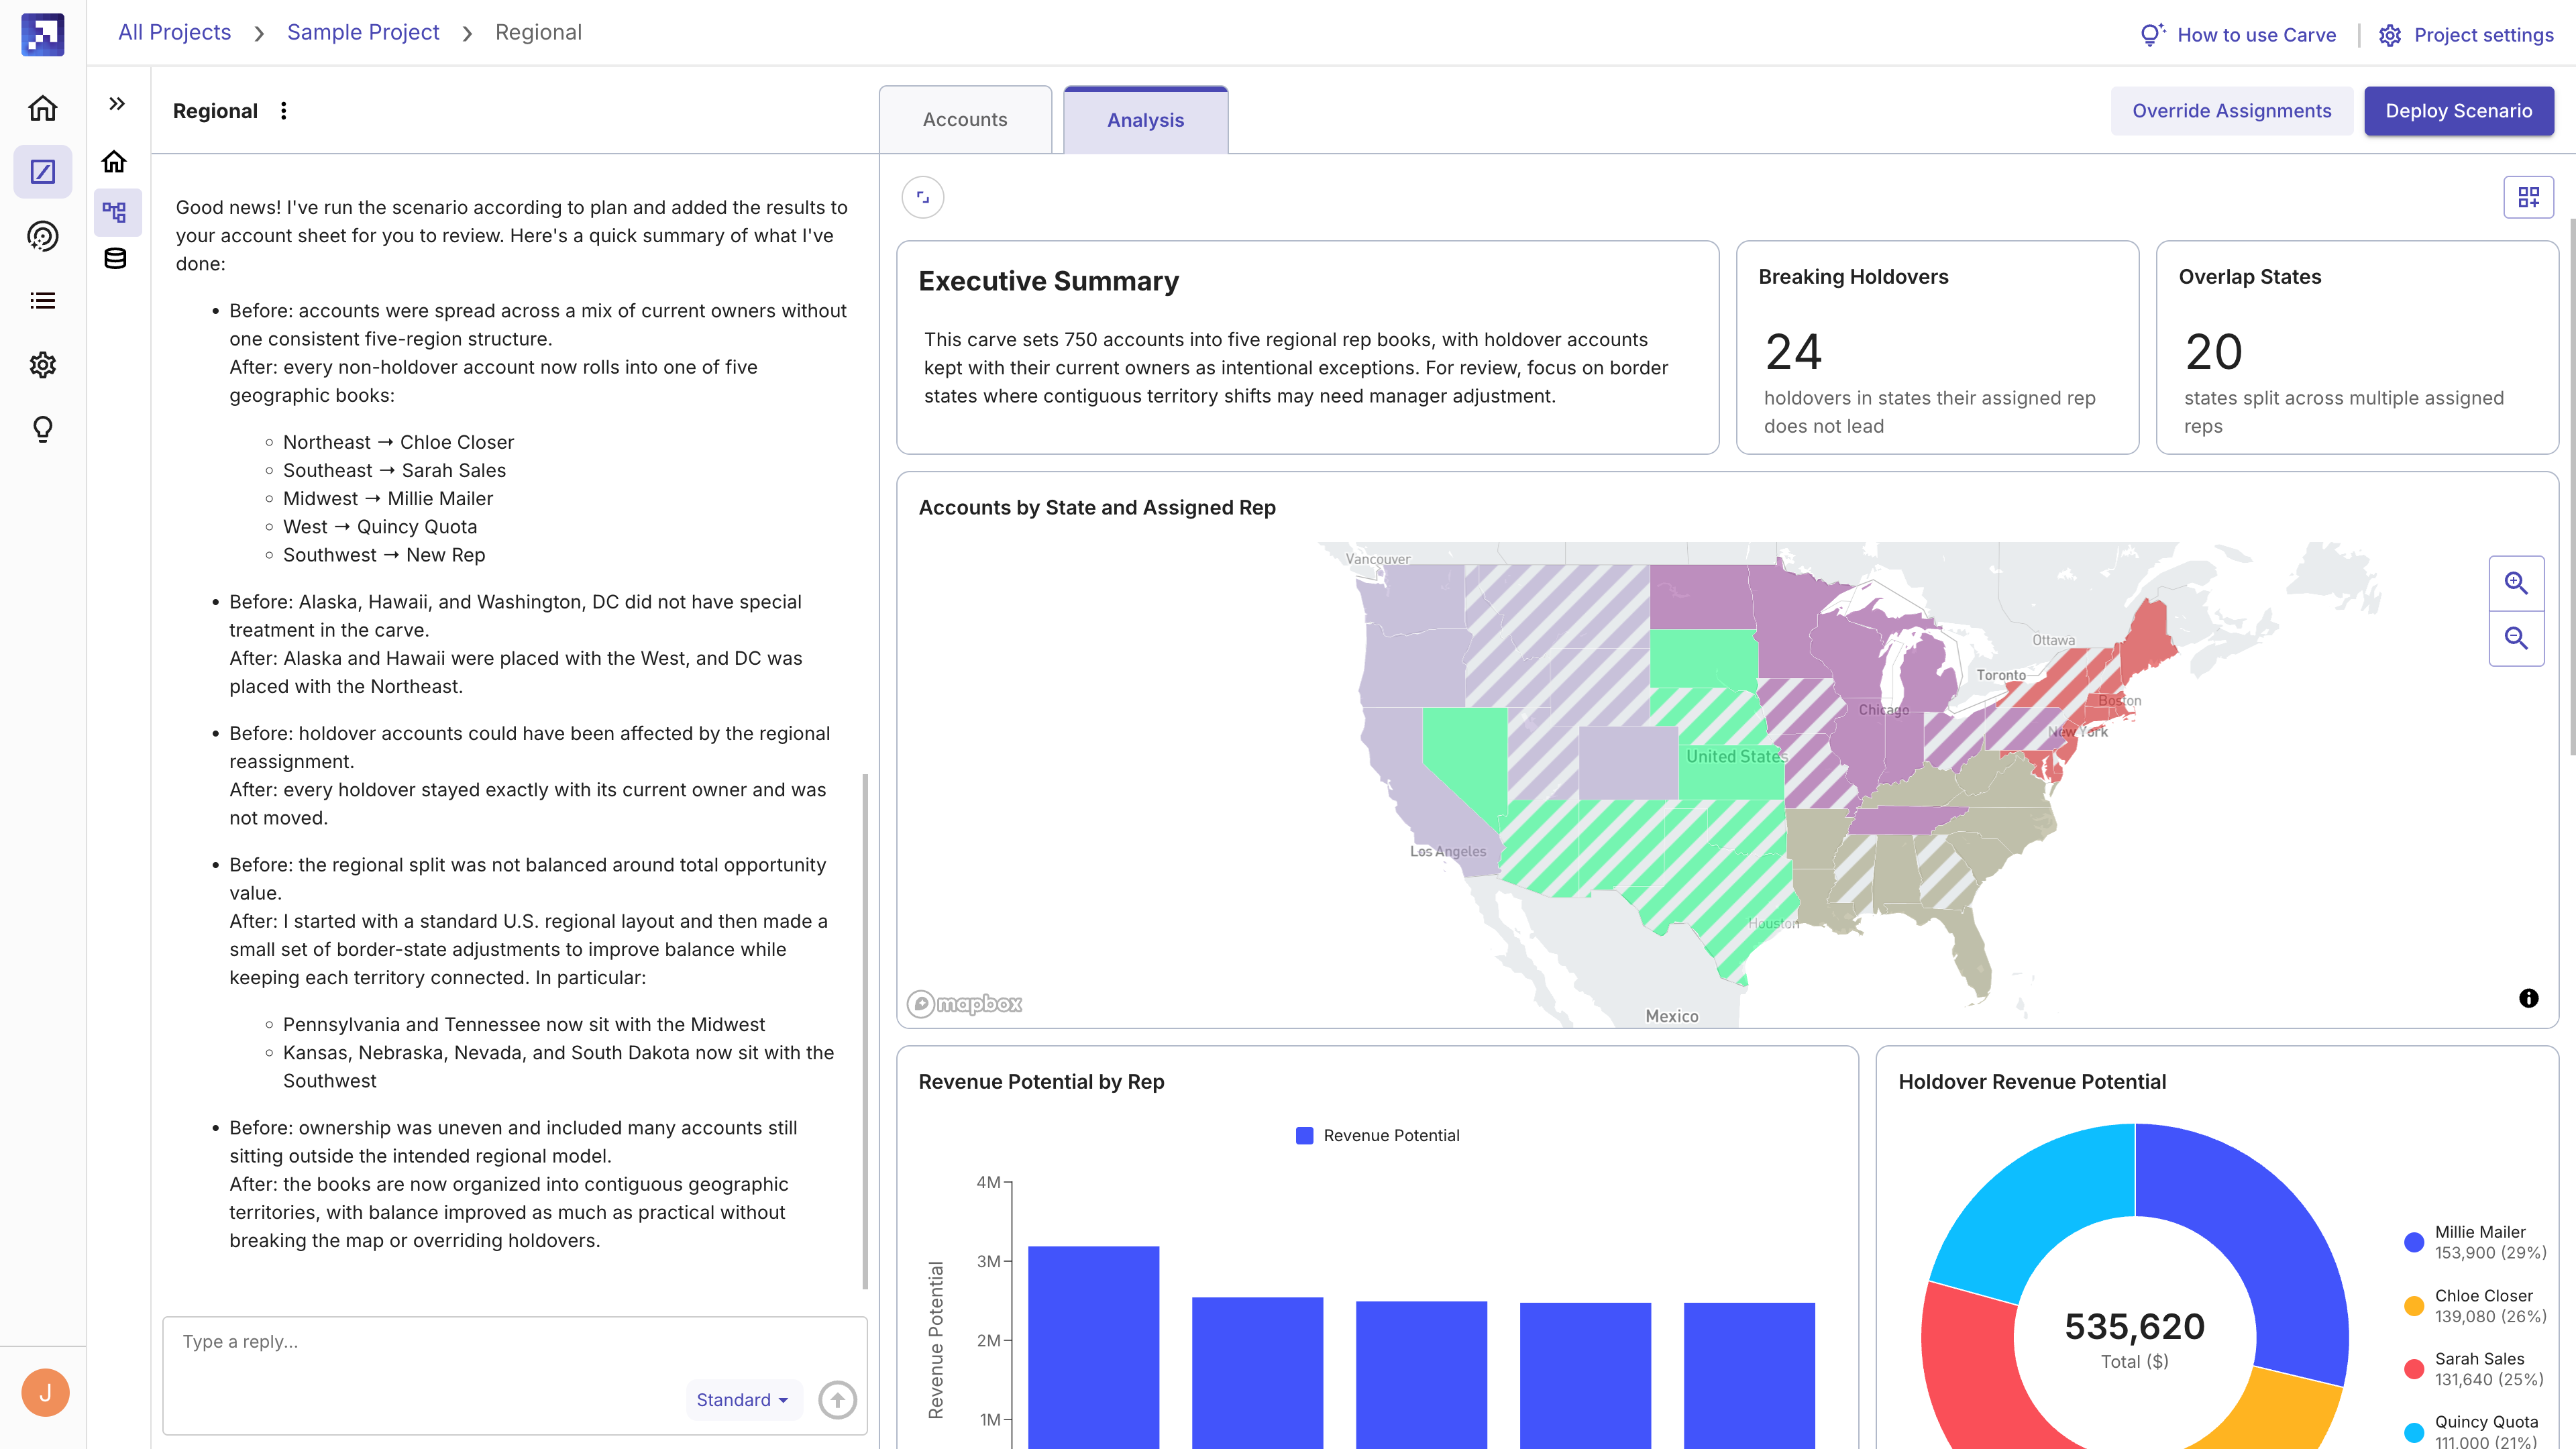Click the Carve logo icon
This screenshot has height=1449, width=2576.
pyautogui.click(x=43, y=34)
